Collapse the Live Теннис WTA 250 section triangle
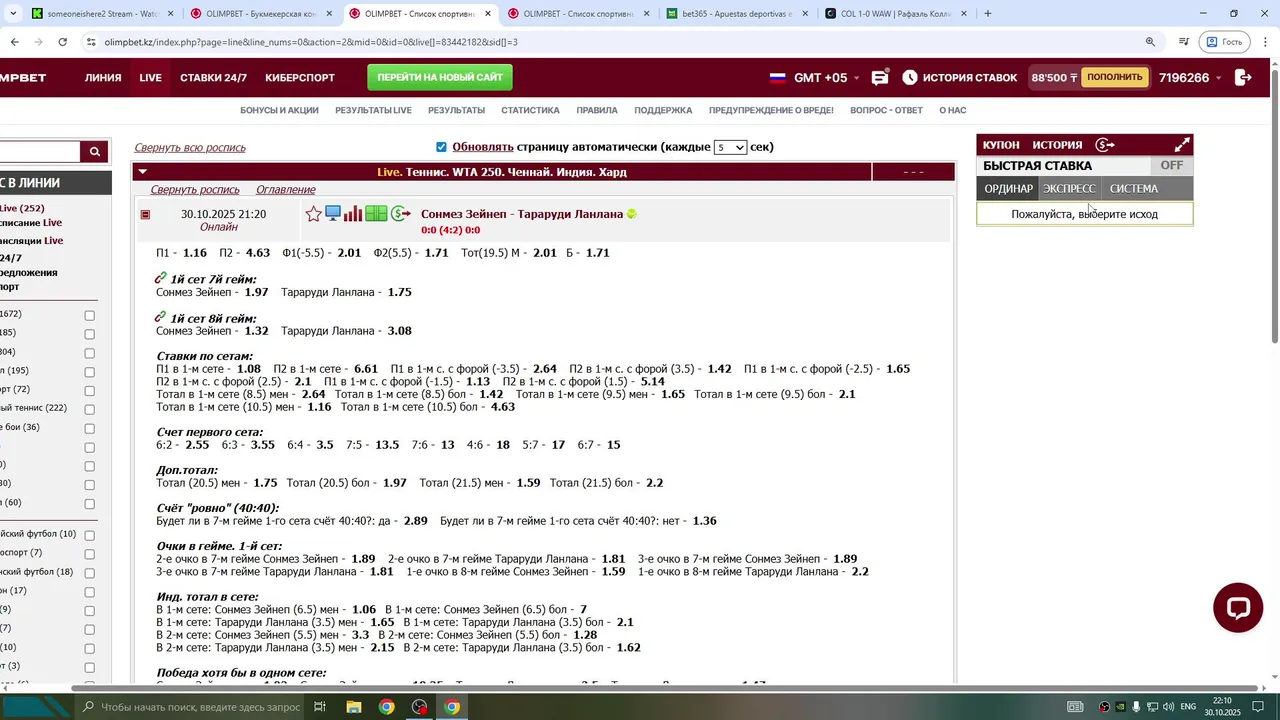The width and height of the screenshot is (1280, 720). coord(143,172)
